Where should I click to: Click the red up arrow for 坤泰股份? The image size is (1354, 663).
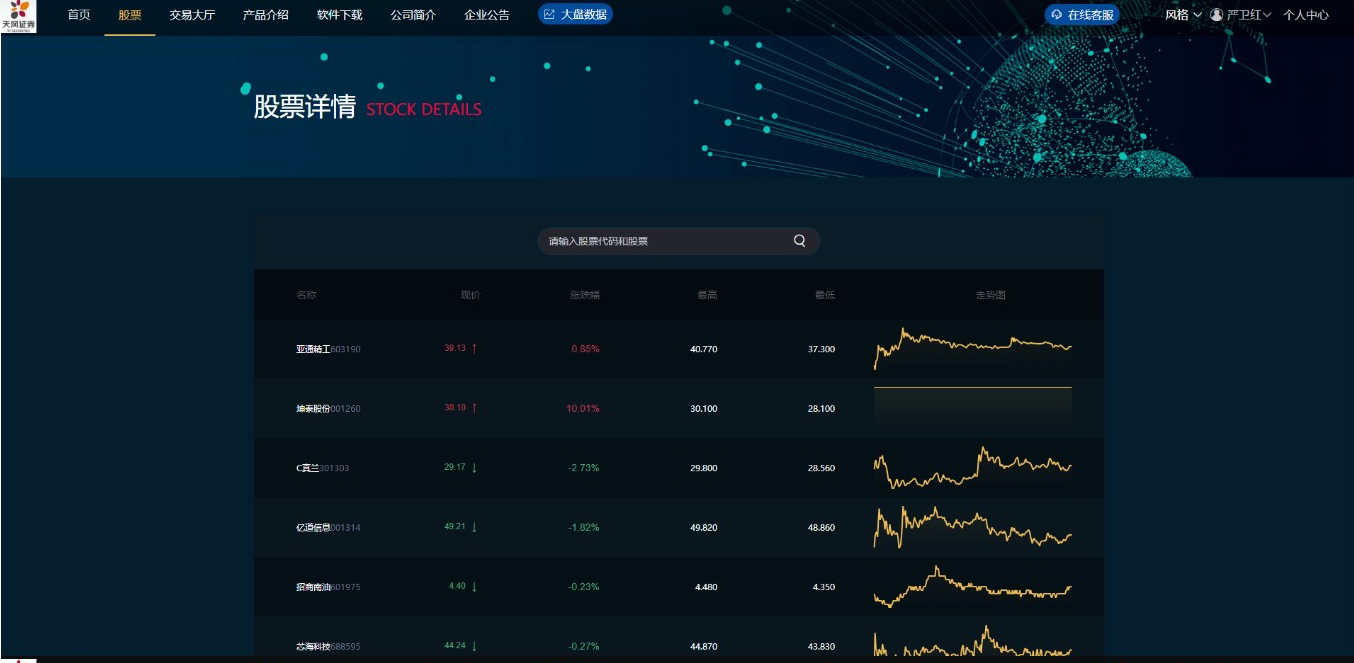point(474,408)
